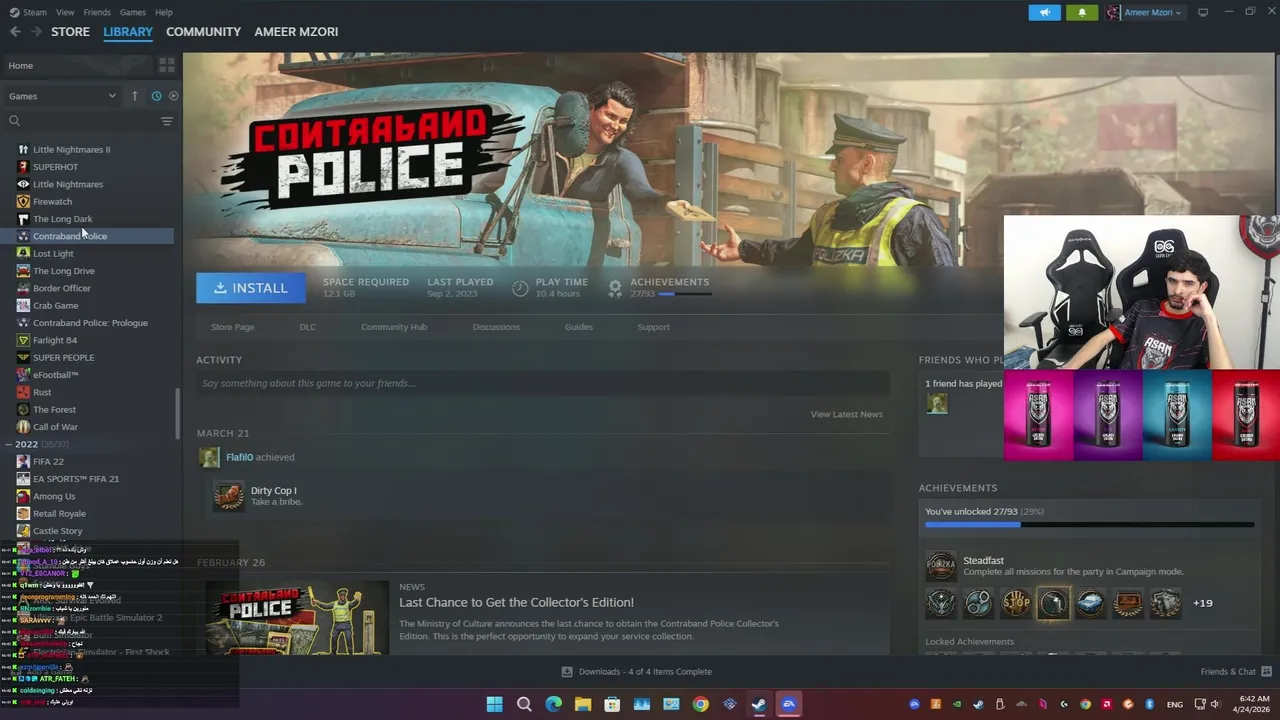The image size is (1280, 720).
Task: Click the Steadfast achievement badge
Action: coord(941,566)
